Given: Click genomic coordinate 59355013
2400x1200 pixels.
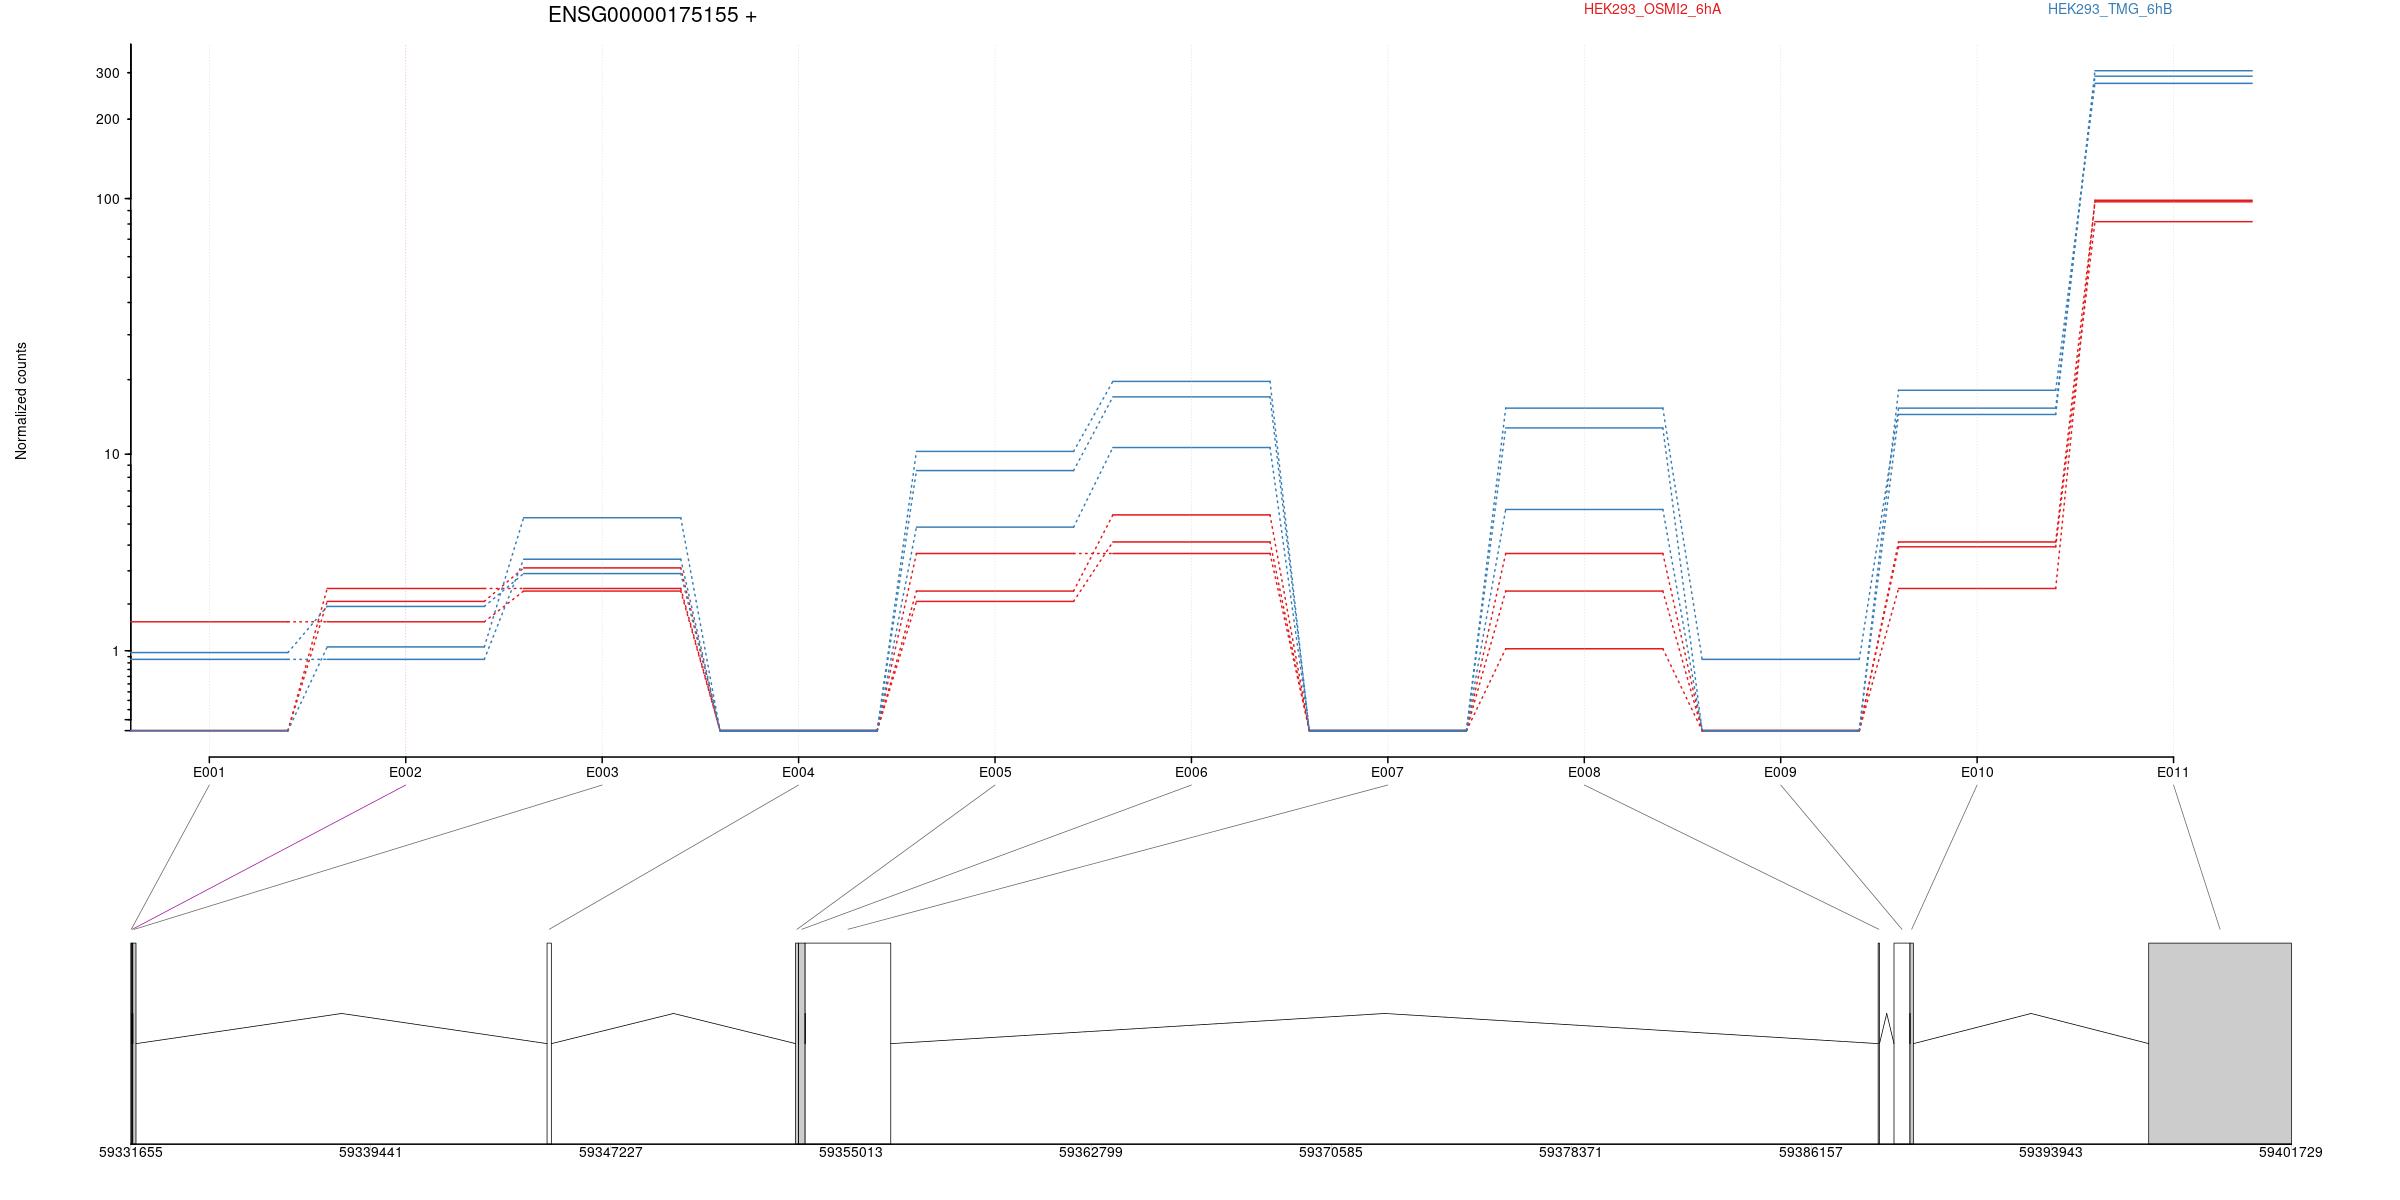Looking at the screenshot, I should 851,1152.
